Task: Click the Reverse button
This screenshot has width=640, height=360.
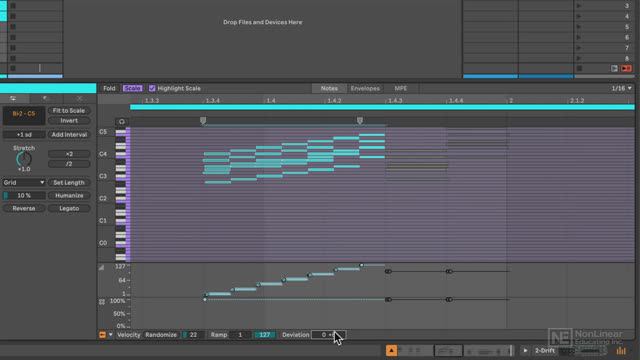Action: (24, 208)
